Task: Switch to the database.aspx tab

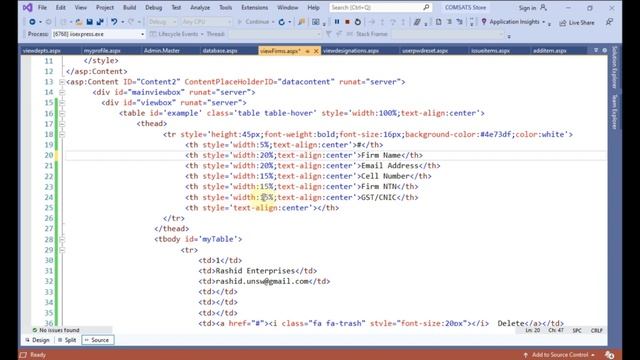Action: (x=220, y=51)
